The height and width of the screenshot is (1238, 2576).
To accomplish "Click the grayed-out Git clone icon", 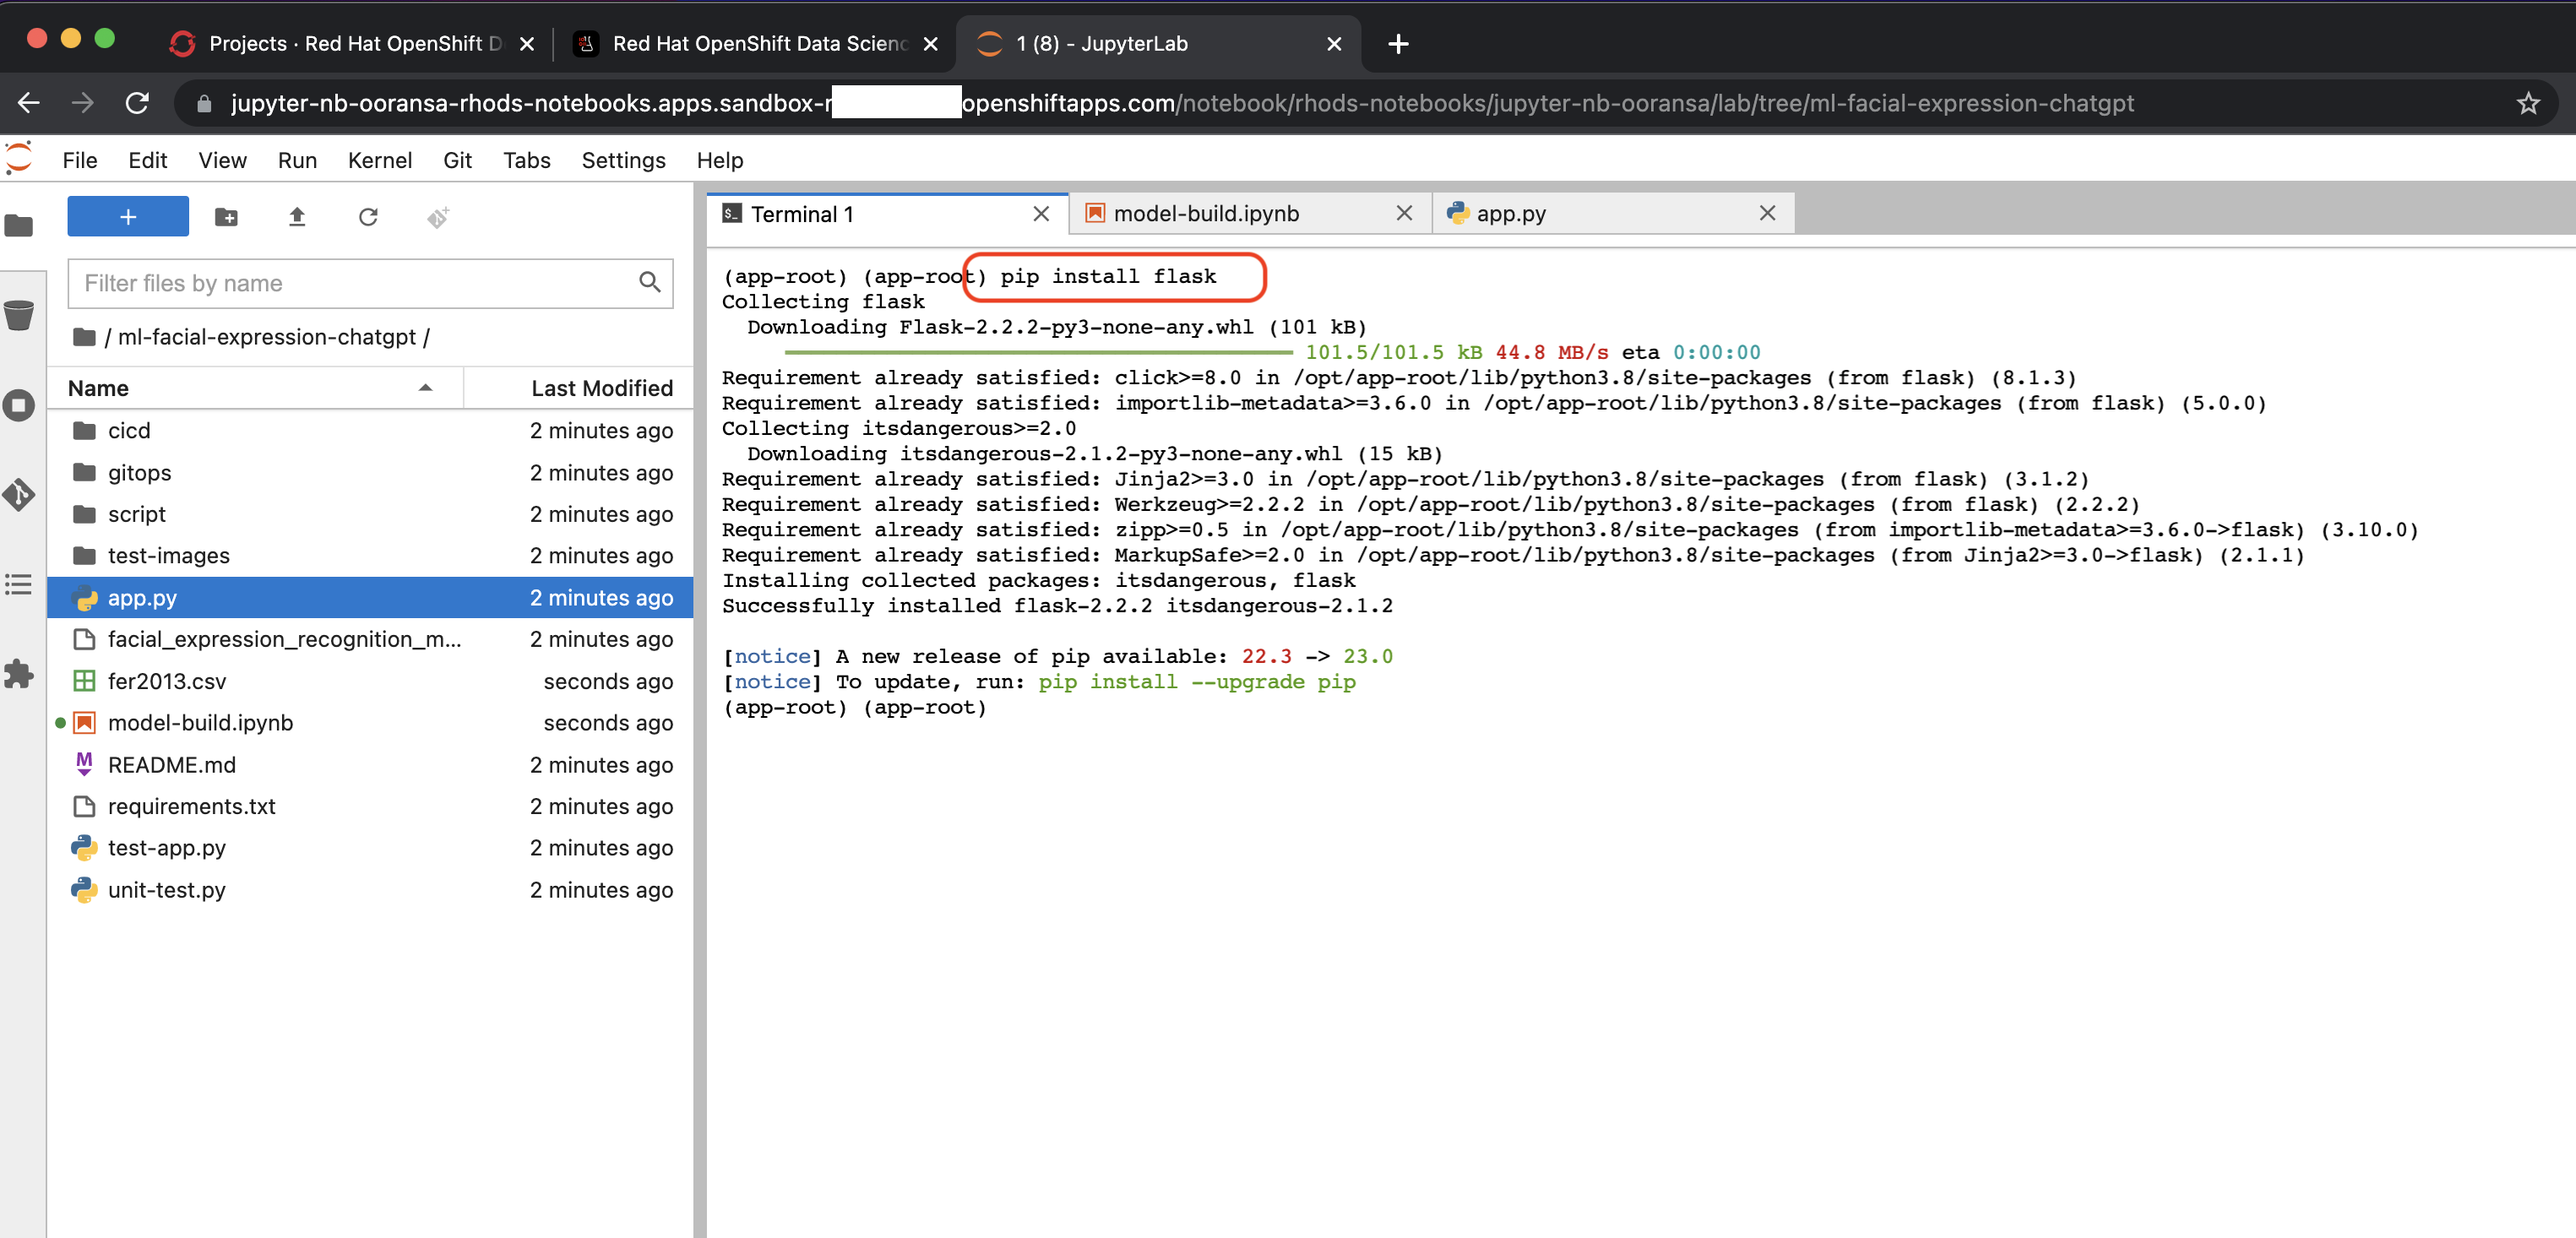I will point(437,217).
